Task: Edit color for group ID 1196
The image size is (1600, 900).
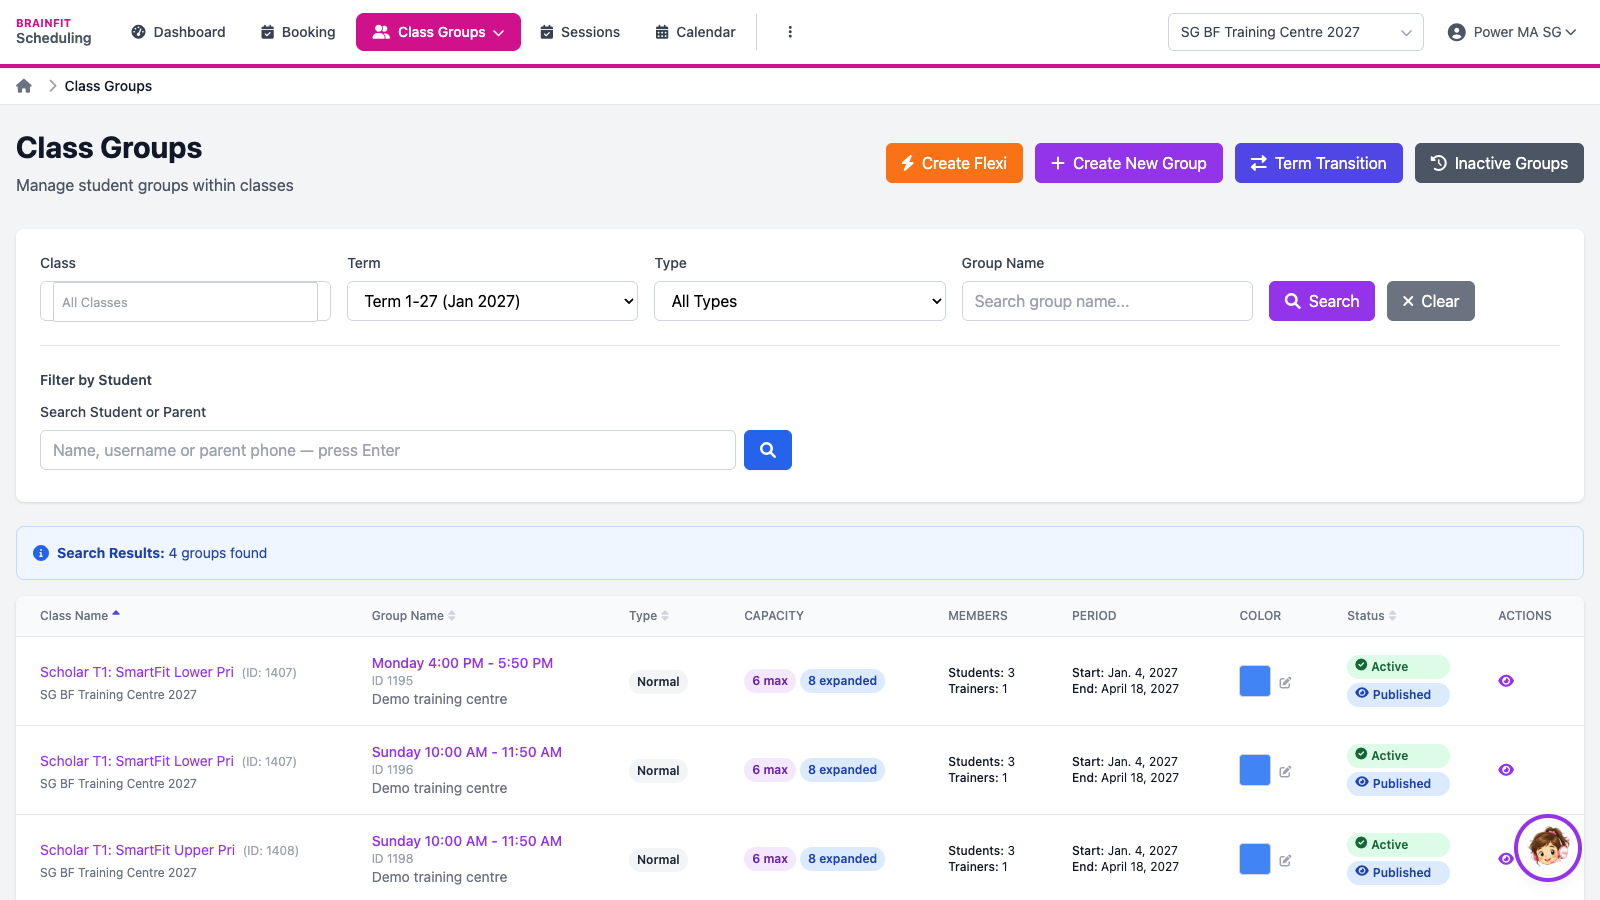Action: pos(1285,771)
